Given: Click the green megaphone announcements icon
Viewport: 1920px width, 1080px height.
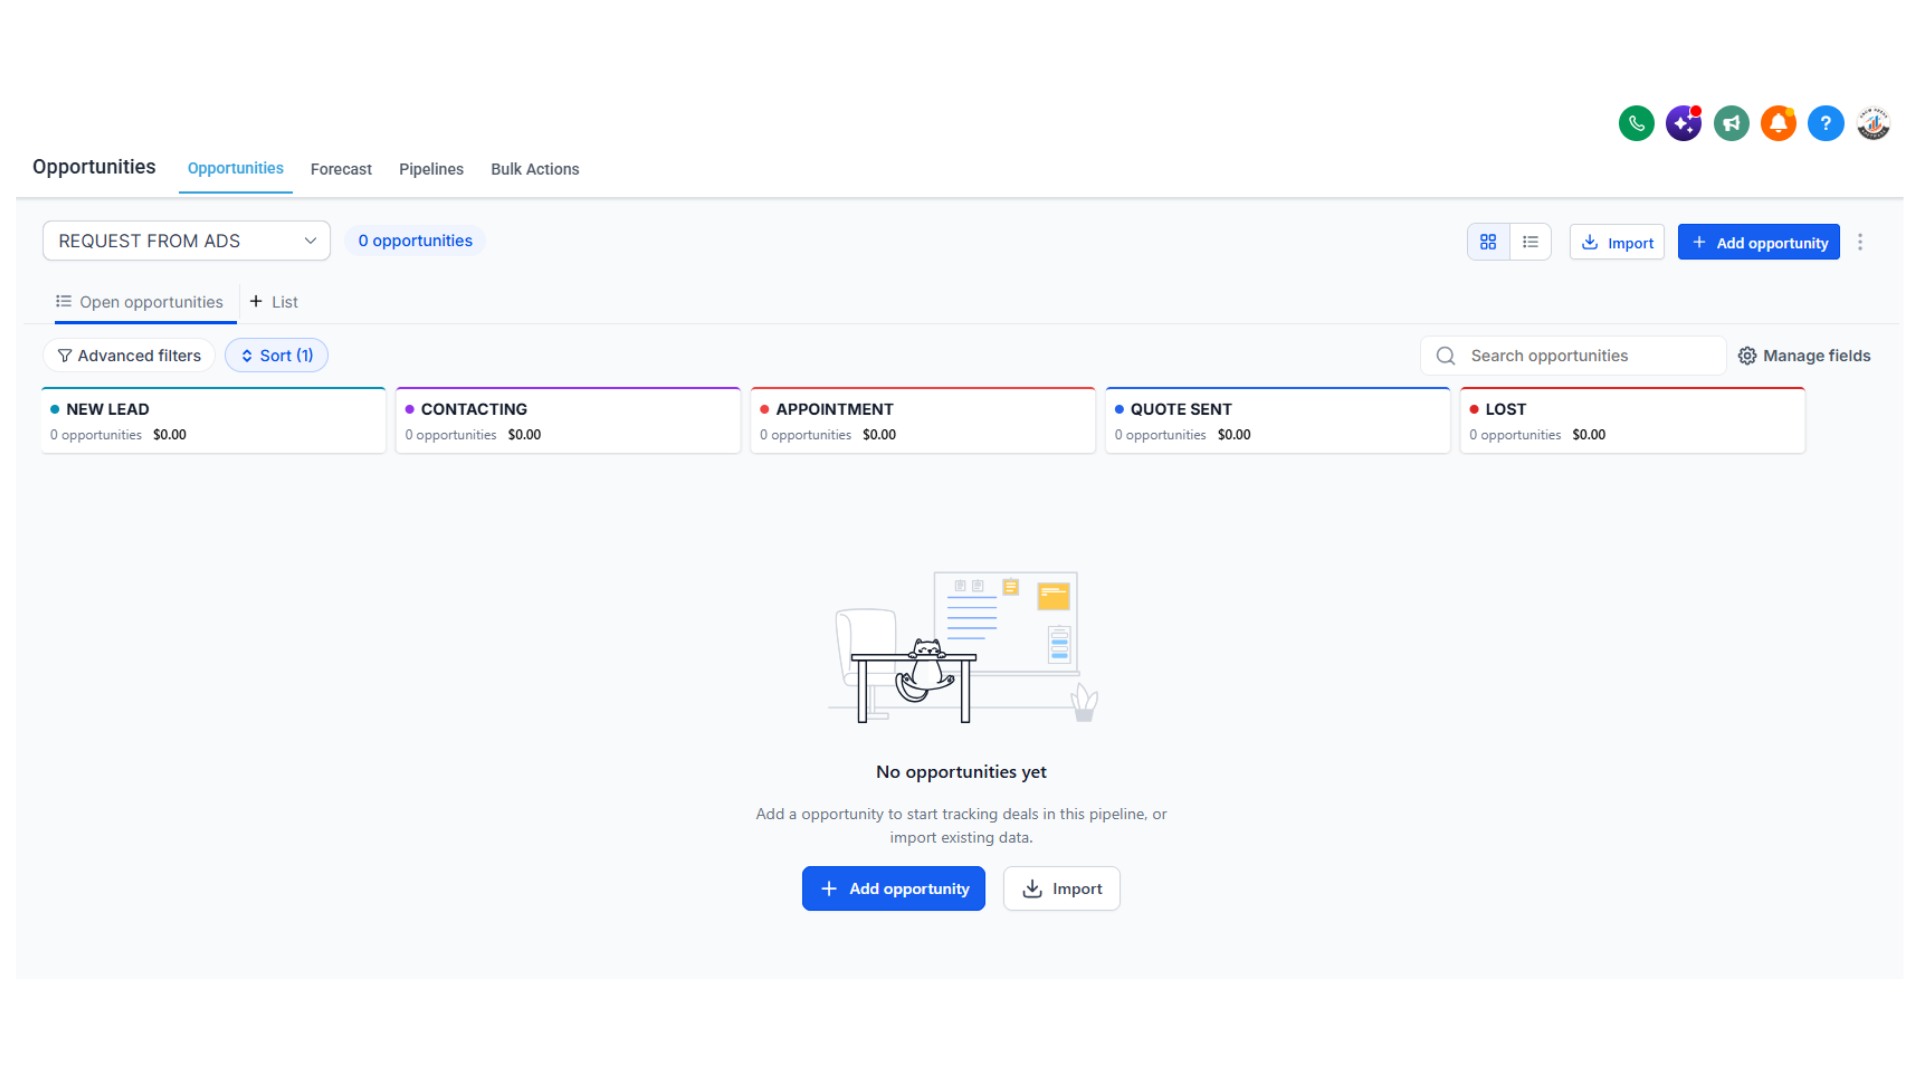Looking at the screenshot, I should click(1731, 124).
